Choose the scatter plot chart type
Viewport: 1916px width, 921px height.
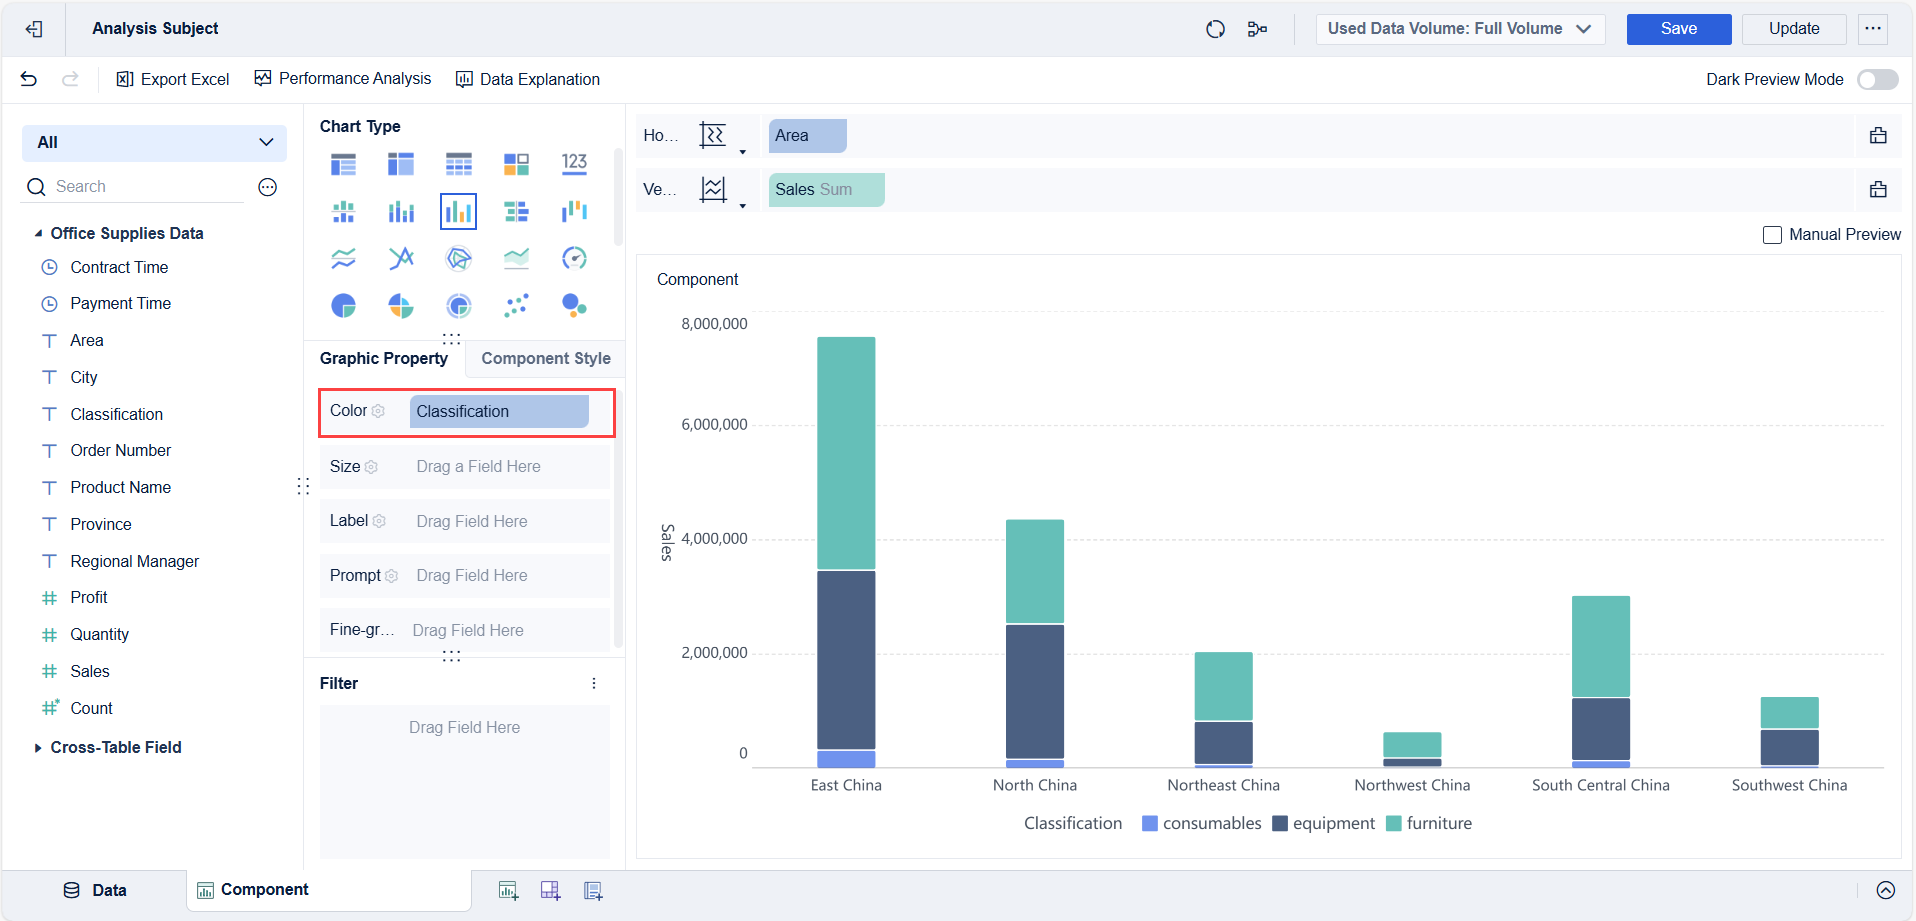click(516, 305)
